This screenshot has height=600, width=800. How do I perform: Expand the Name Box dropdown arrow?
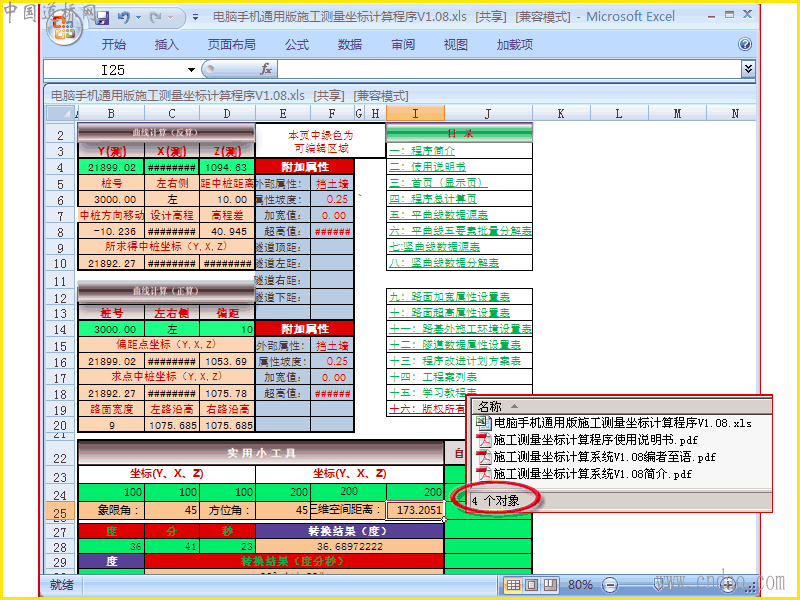[x=191, y=70]
